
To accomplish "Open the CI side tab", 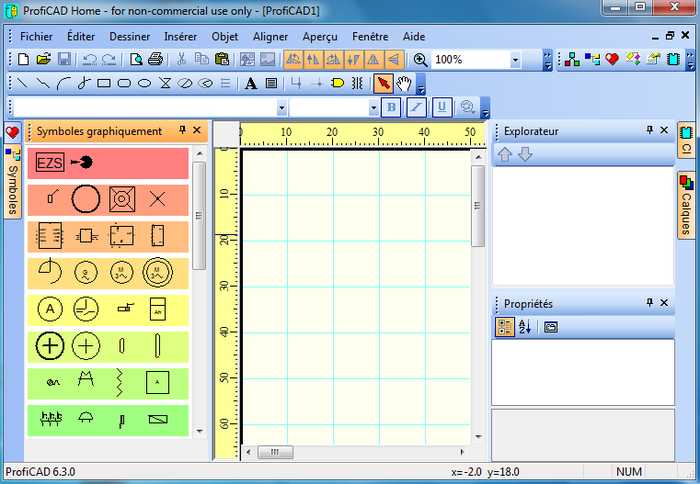I will point(686,141).
